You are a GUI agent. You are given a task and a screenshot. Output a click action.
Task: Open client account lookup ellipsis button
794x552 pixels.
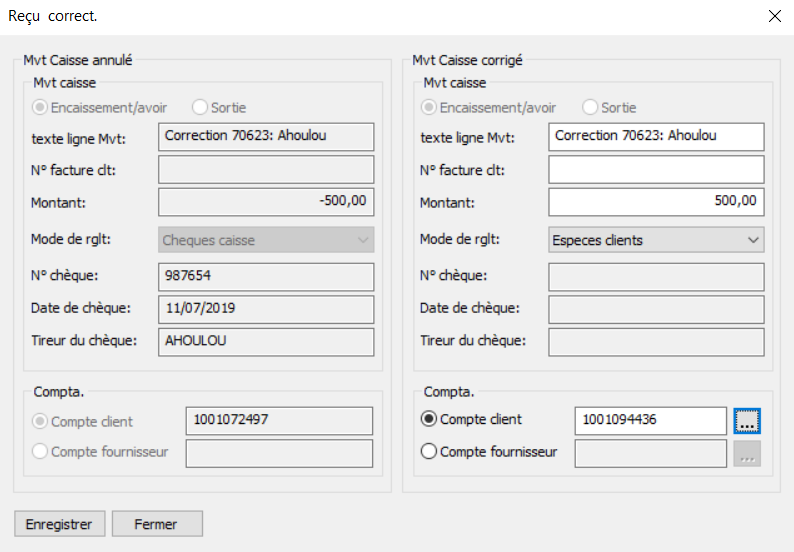[747, 421]
